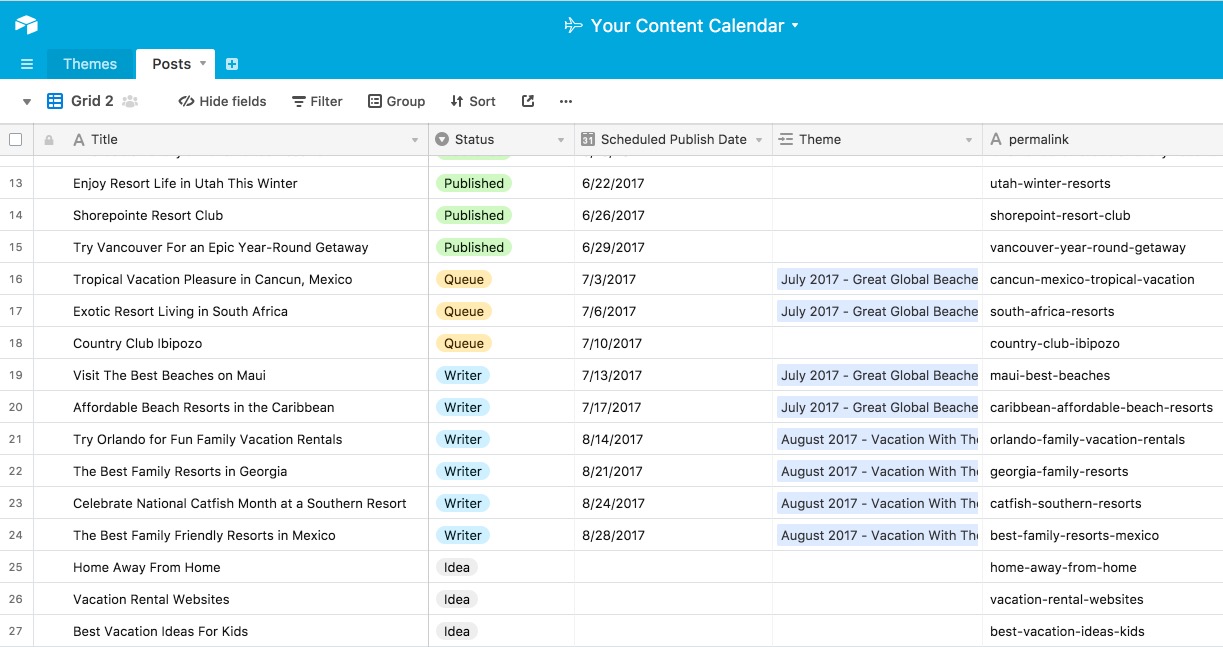This screenshot has width=1223, height=647.
Task: Open the Airtable home logo
Action: 26,25
